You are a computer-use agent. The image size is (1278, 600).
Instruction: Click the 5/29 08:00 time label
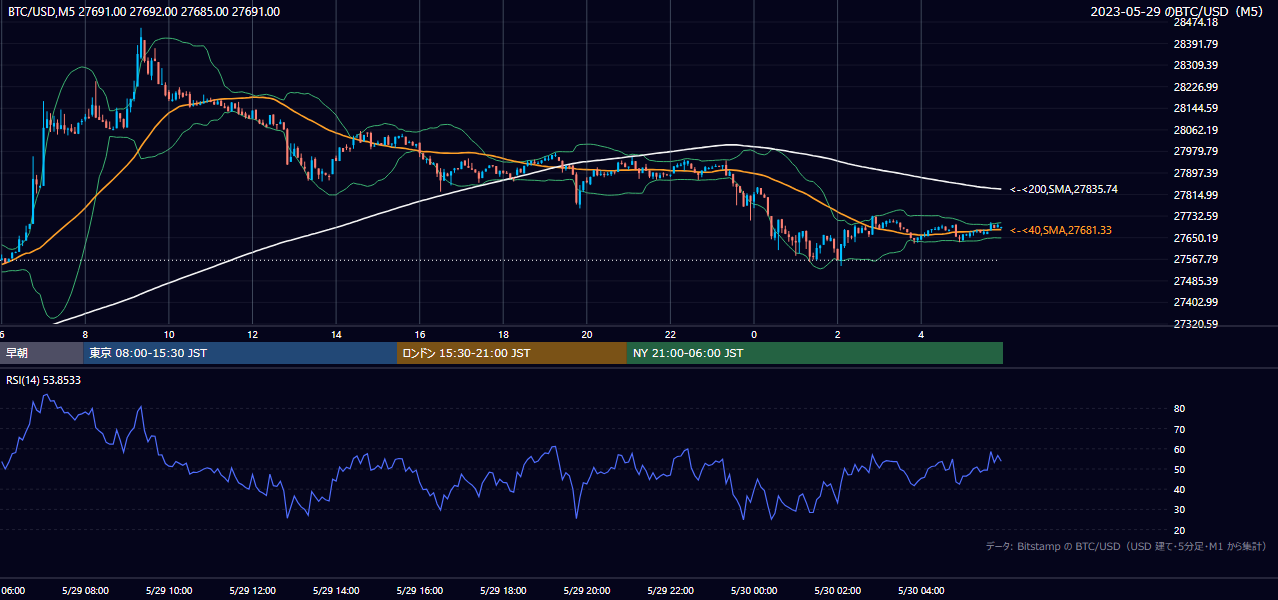pos(84,591)
